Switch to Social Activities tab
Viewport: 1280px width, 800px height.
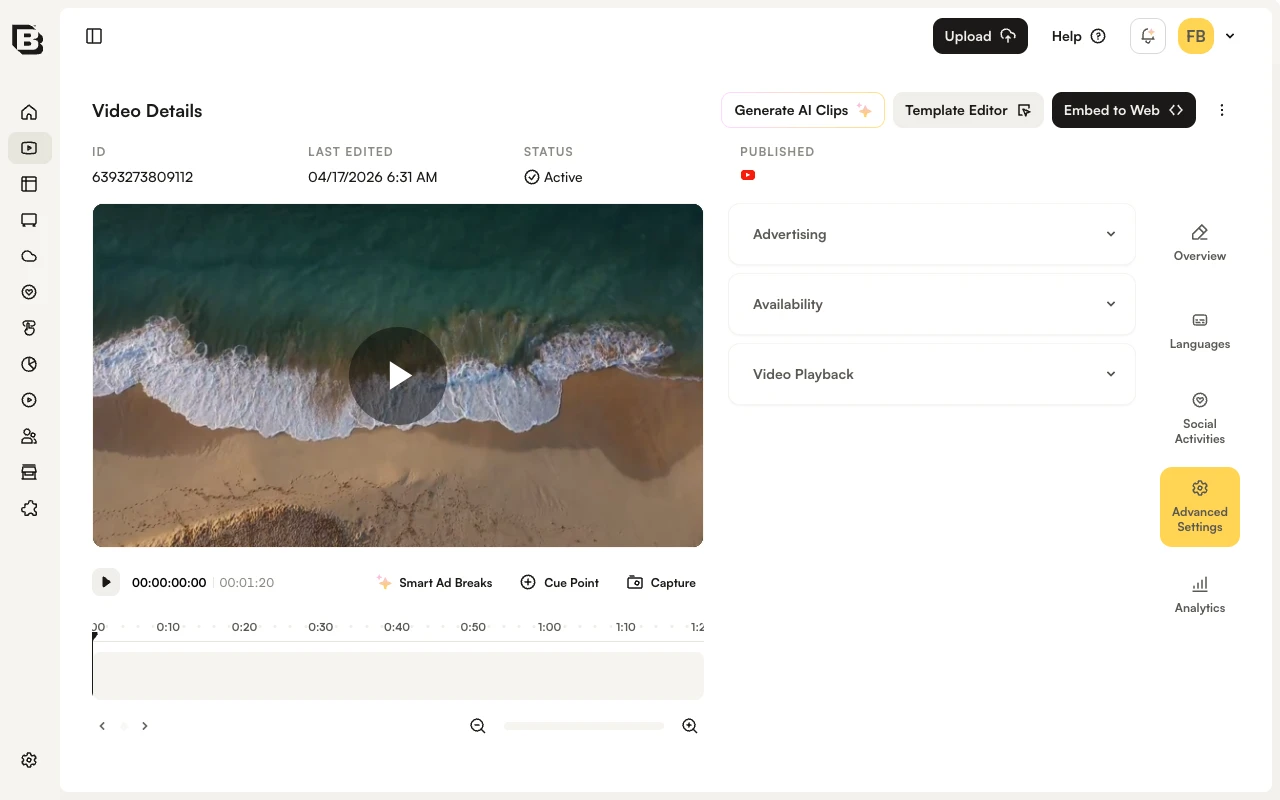point(1200,418)
